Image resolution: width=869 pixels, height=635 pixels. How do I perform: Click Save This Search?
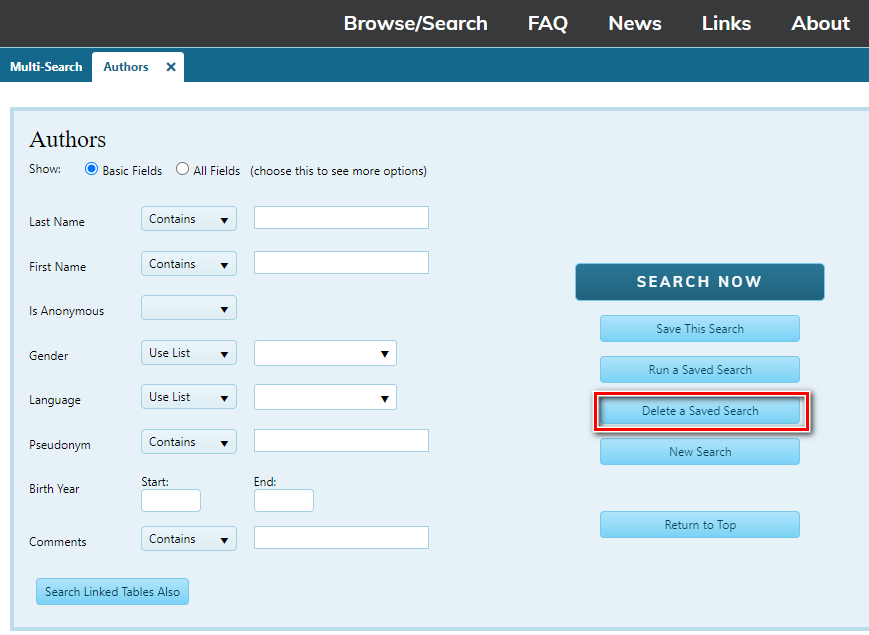699,329
